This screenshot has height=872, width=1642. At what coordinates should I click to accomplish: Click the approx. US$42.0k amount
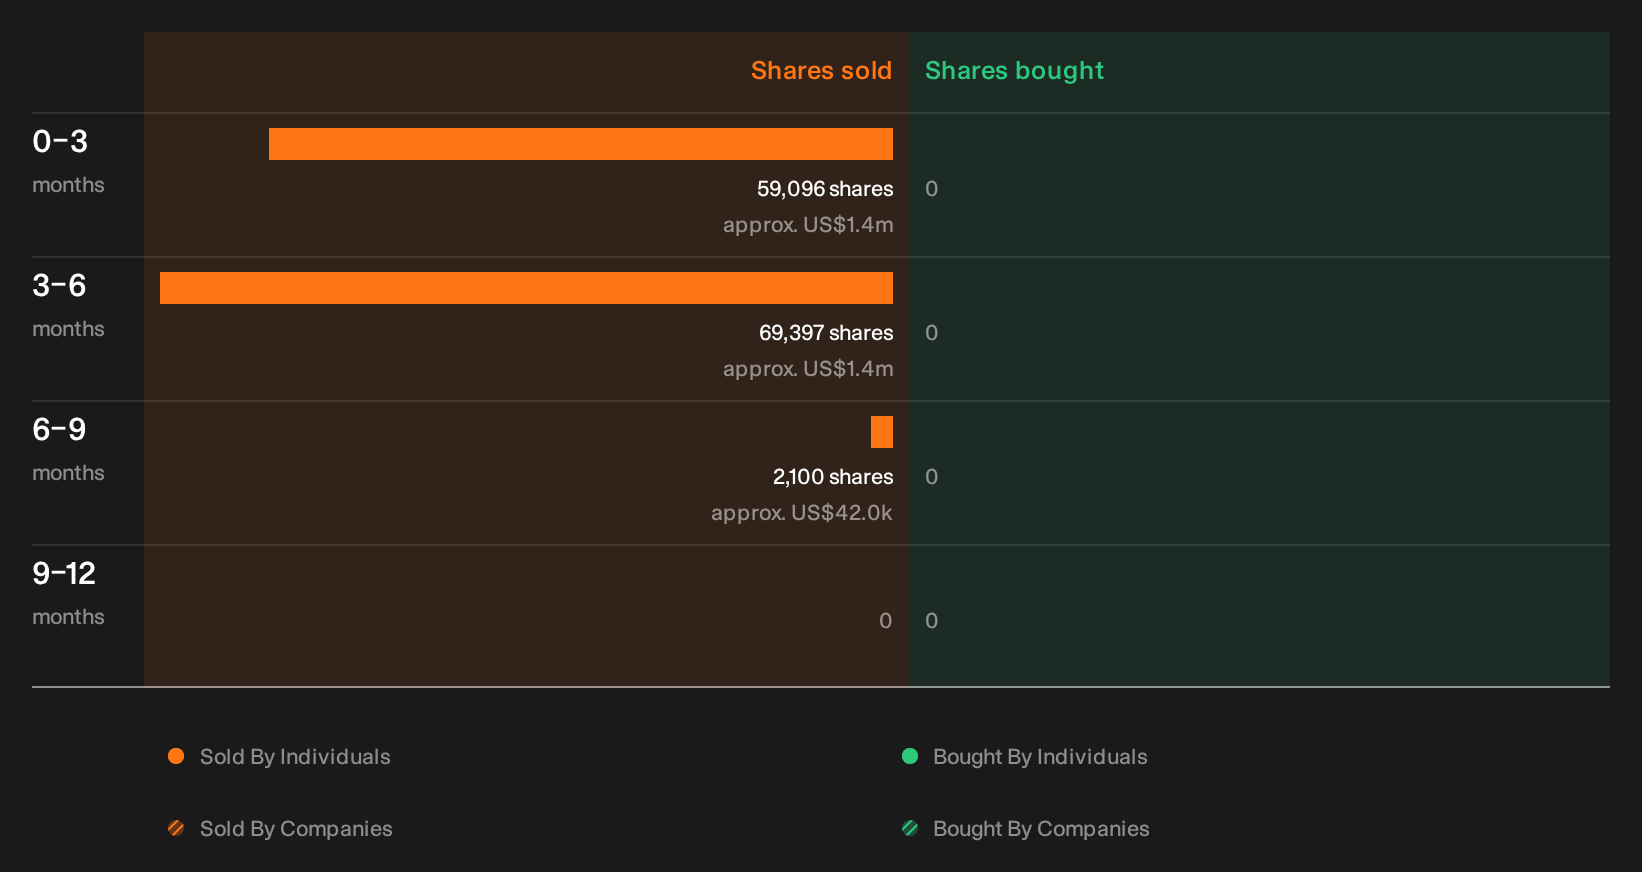pyautogui.click(x=802, y=513)
